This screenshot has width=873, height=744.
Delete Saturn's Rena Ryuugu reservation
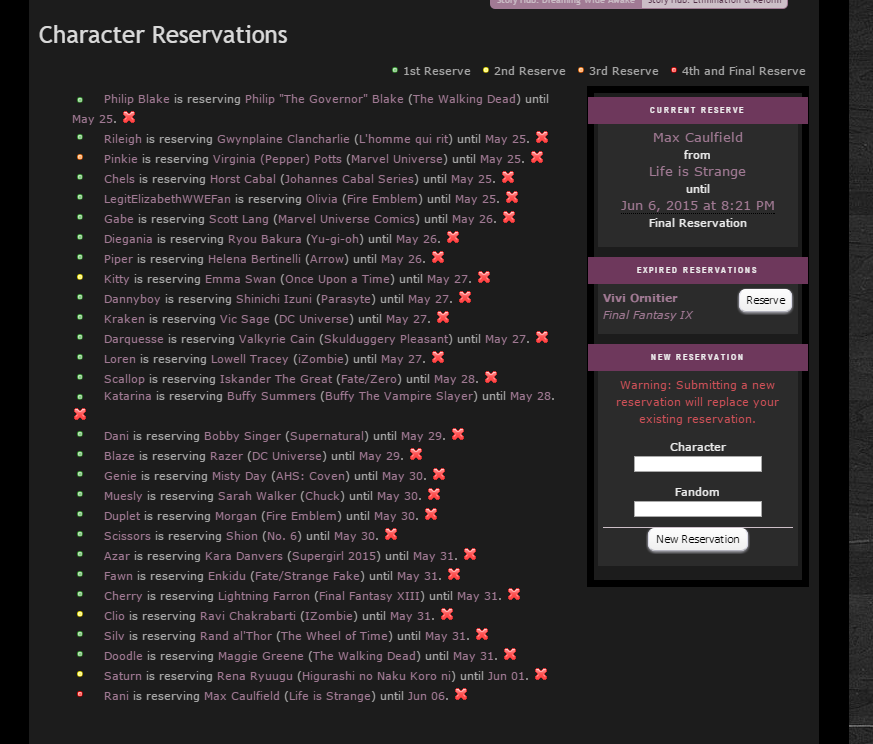coord(541,675)
